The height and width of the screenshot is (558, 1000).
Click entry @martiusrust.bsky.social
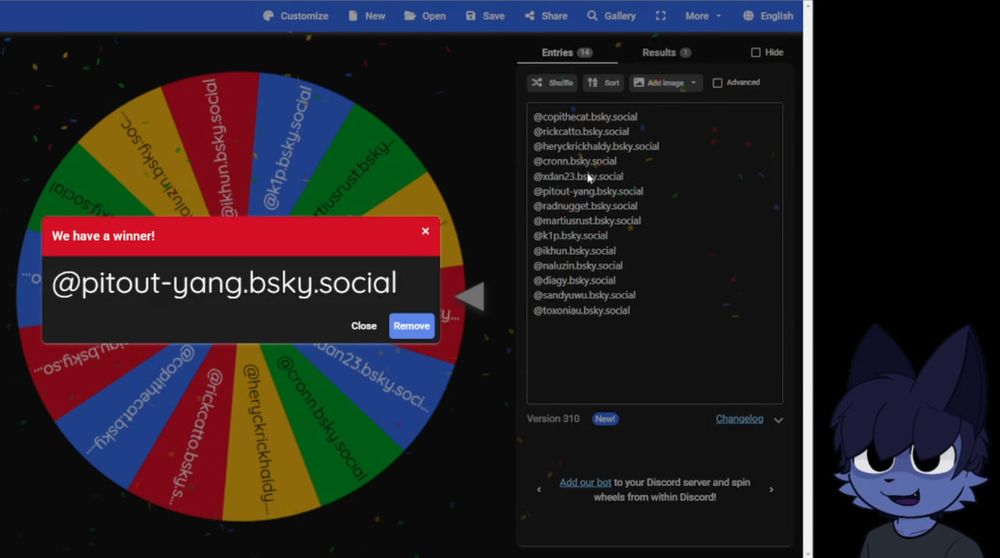[587, 221]
